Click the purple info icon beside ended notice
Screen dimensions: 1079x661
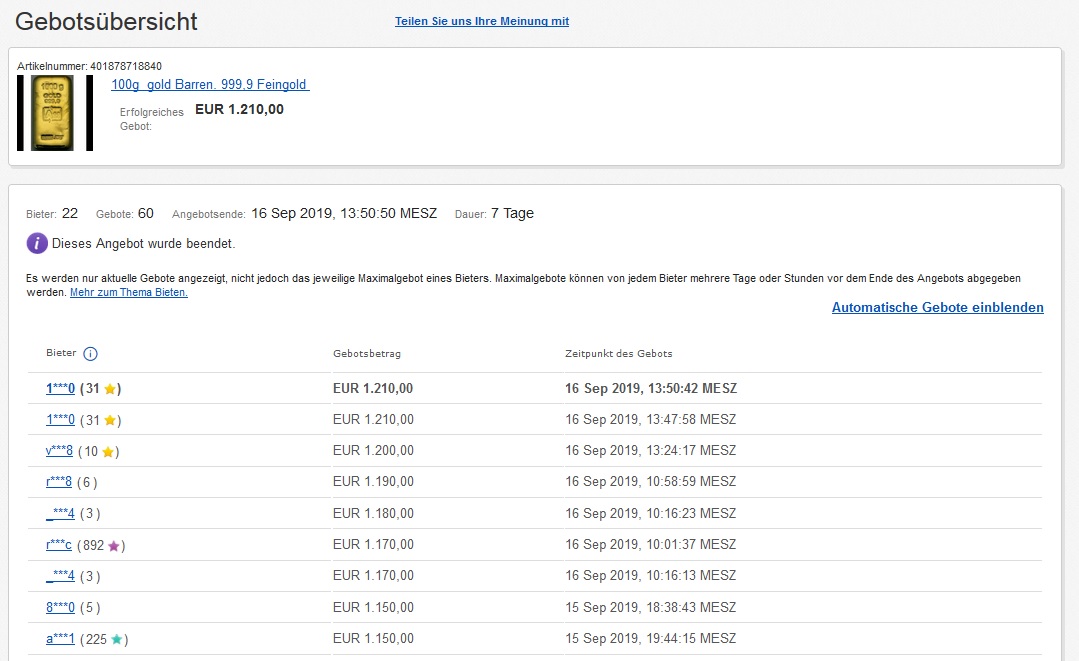[x=37, y=243]
